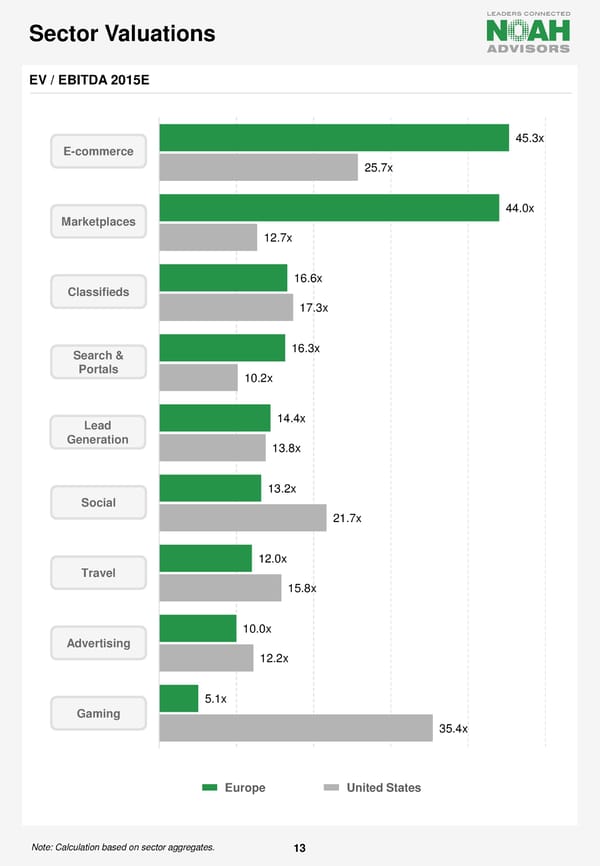The width and height of the screenshot is (600, 866).
Task: Select the Lead Generation label box
Action: click(x=98, y=432)
